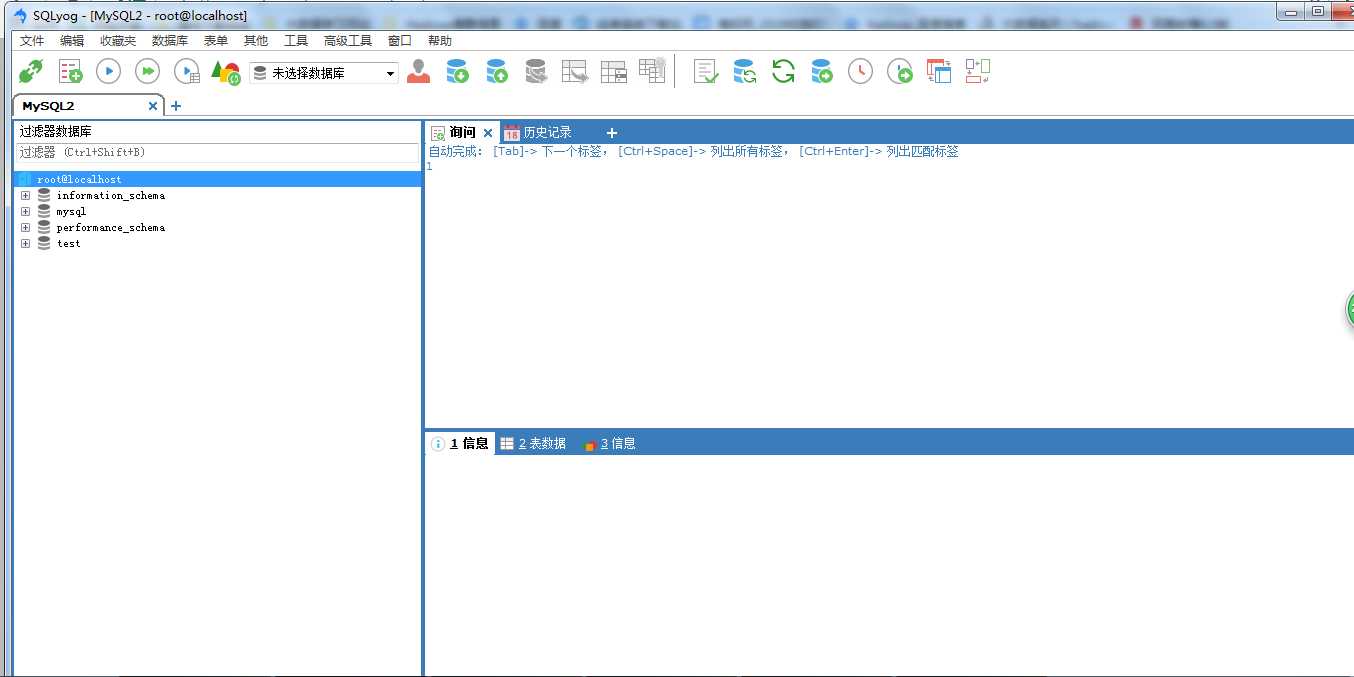The height and width of the screenshot is (677, 1354).
Task: Click the gray table grid icon
Action: (613, 72)
